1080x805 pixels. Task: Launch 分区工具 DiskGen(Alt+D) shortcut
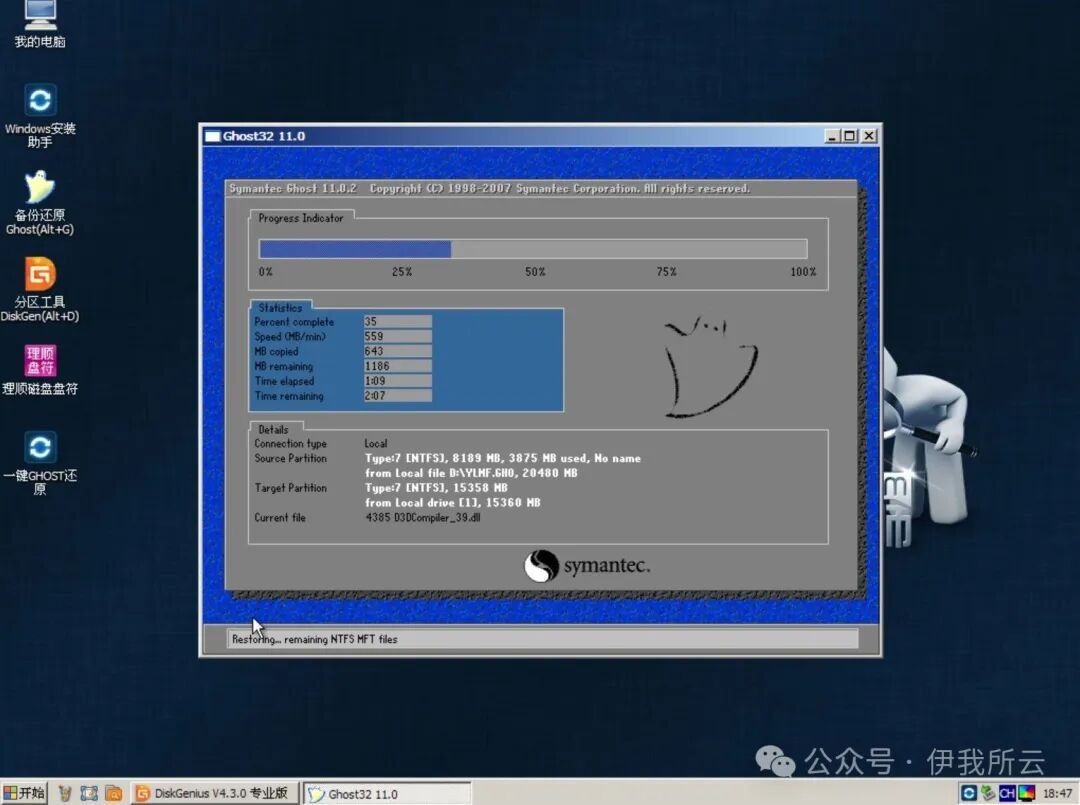(x=40, y=289)
